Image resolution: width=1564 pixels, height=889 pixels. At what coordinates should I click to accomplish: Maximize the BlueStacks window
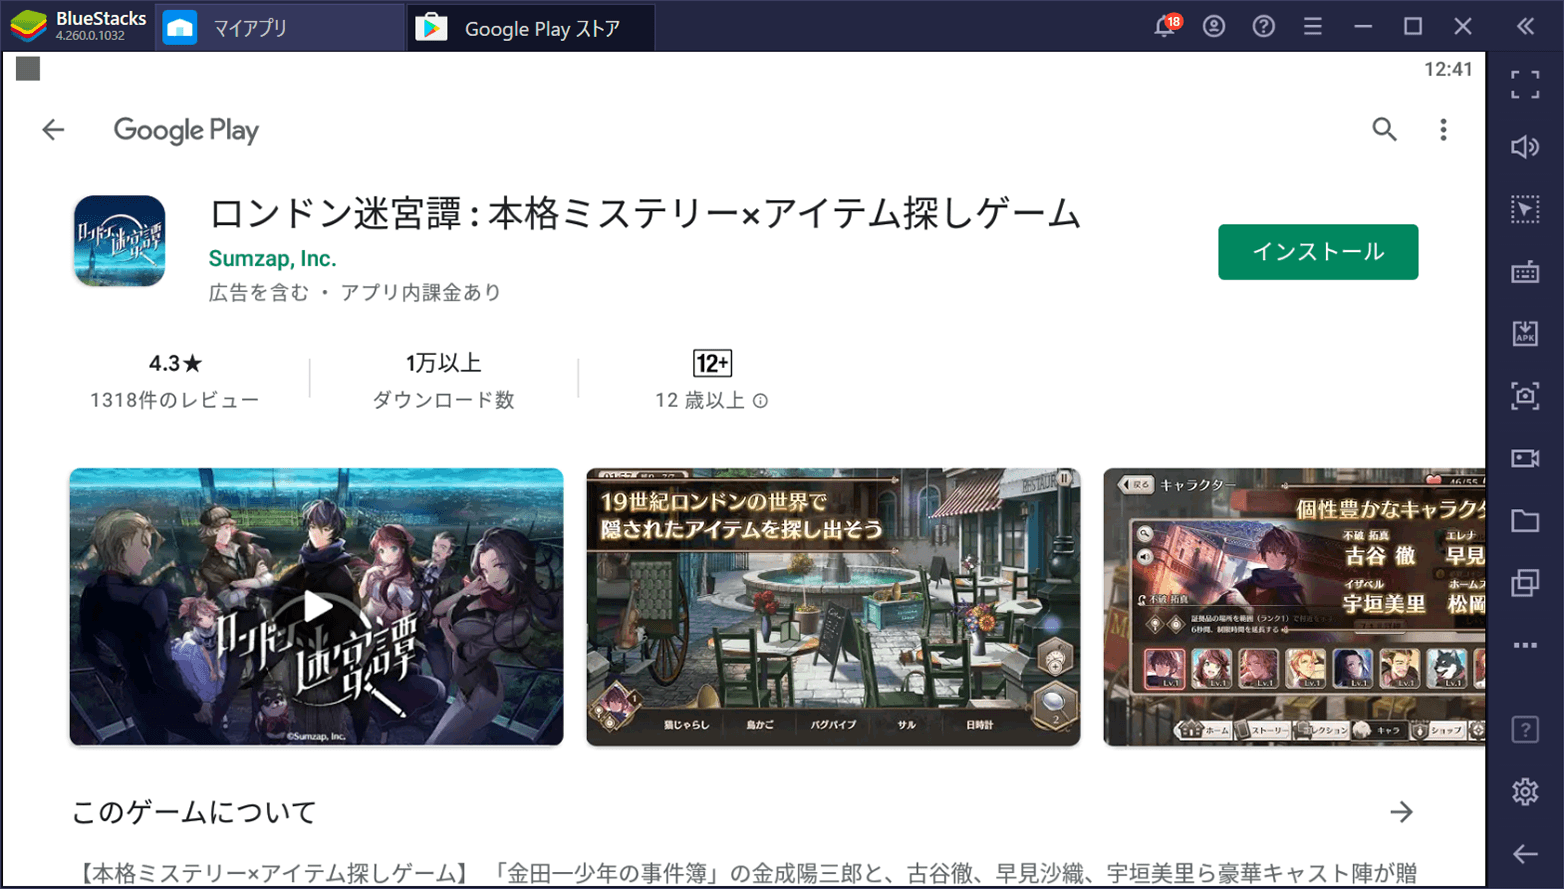click(1413, 27)
